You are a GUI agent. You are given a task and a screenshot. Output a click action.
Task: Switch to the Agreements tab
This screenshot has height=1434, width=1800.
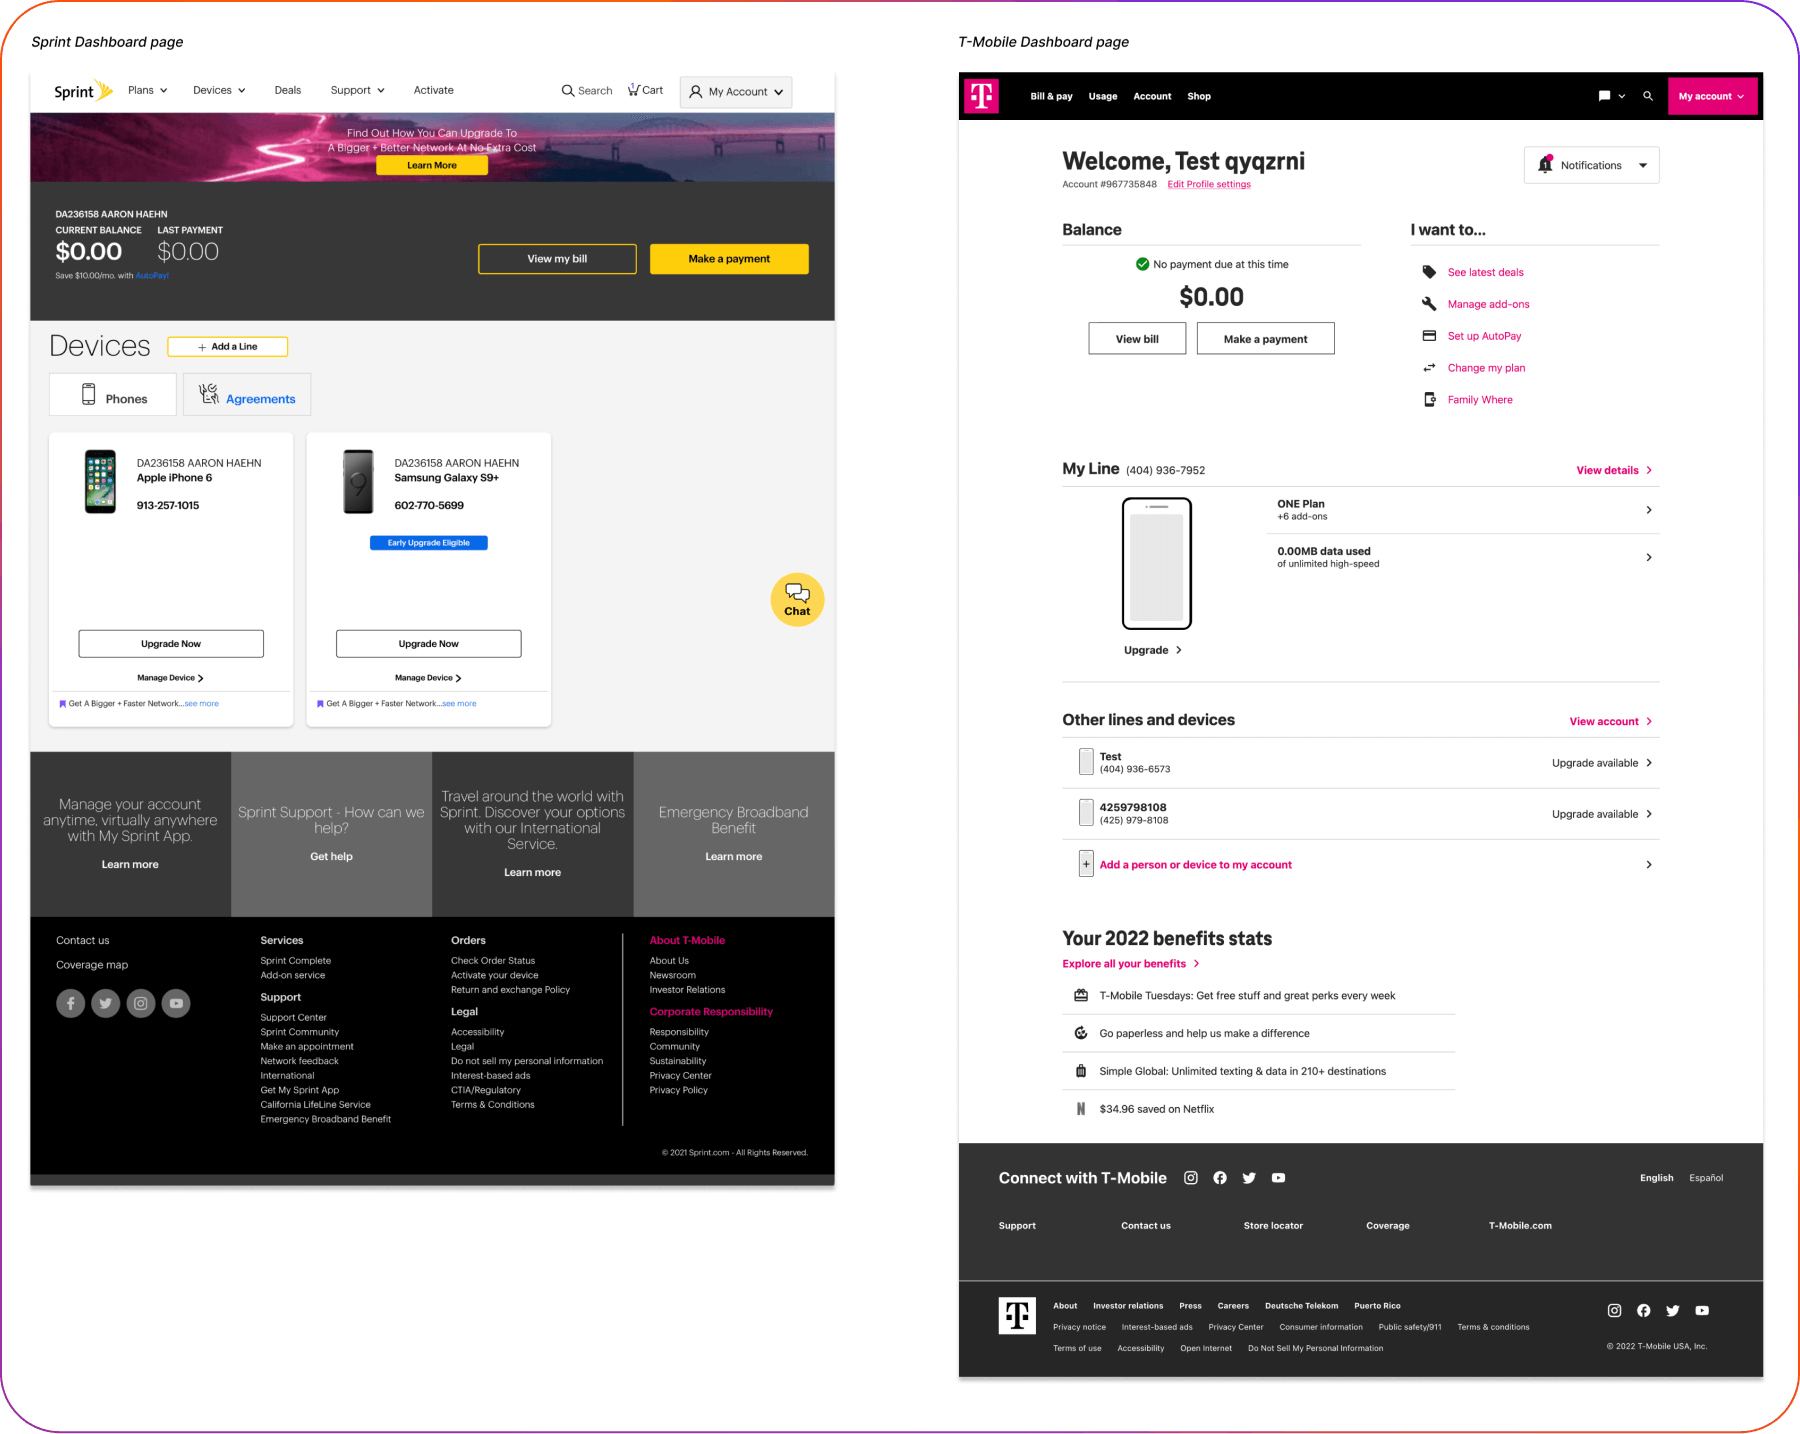(247, 395)
